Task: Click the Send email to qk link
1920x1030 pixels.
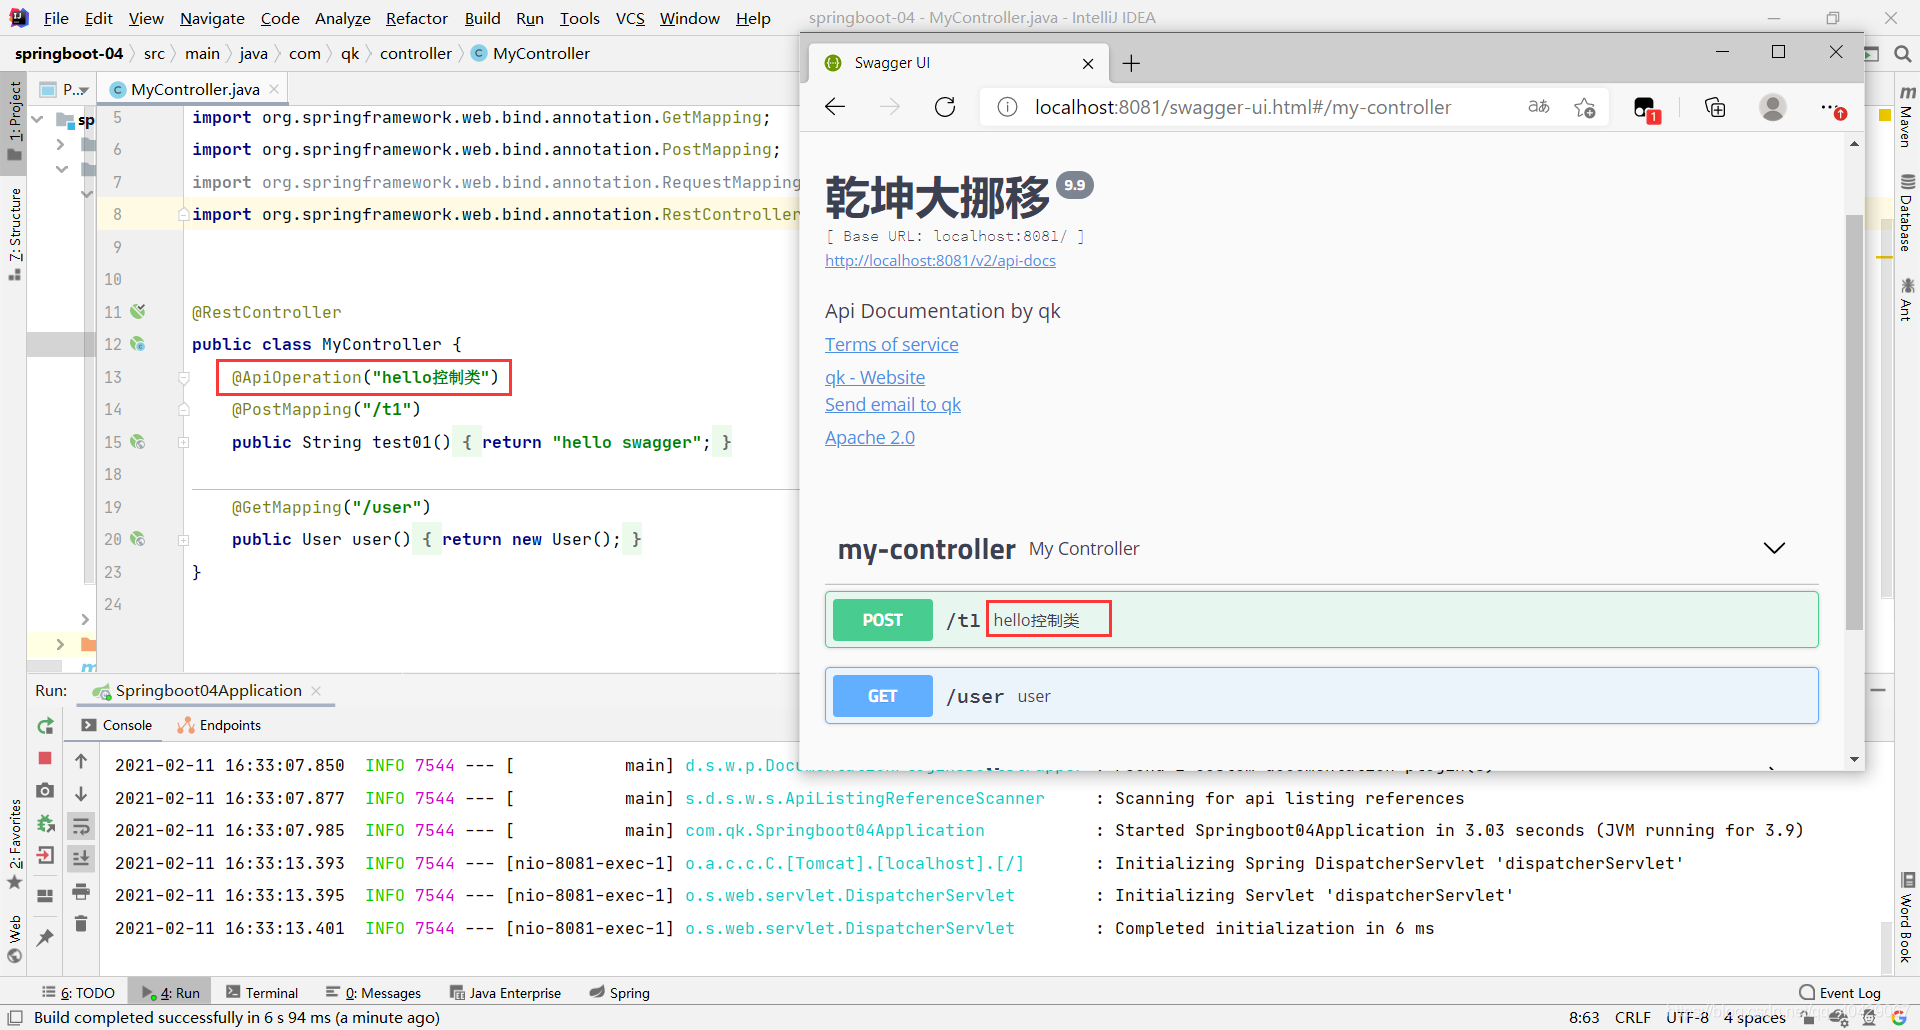Action: coord(892,404)
